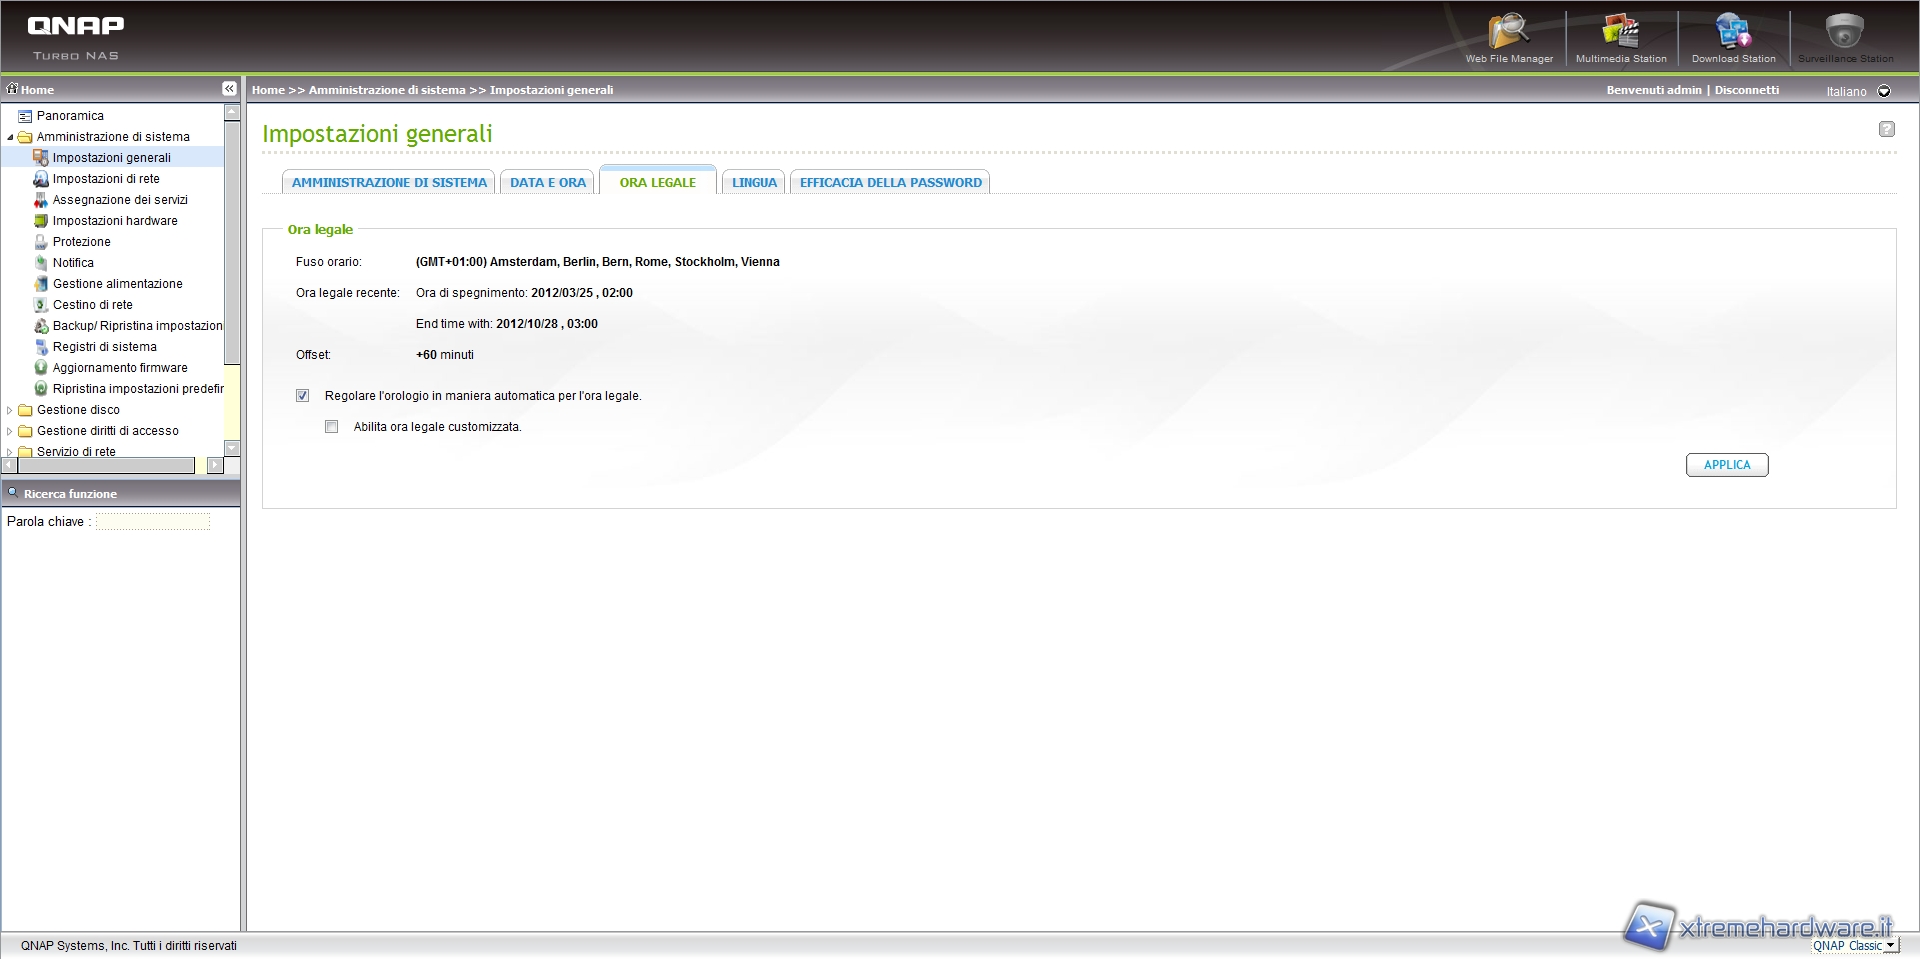Open the Download Station icon
1920x959 pixels.
1733,33
